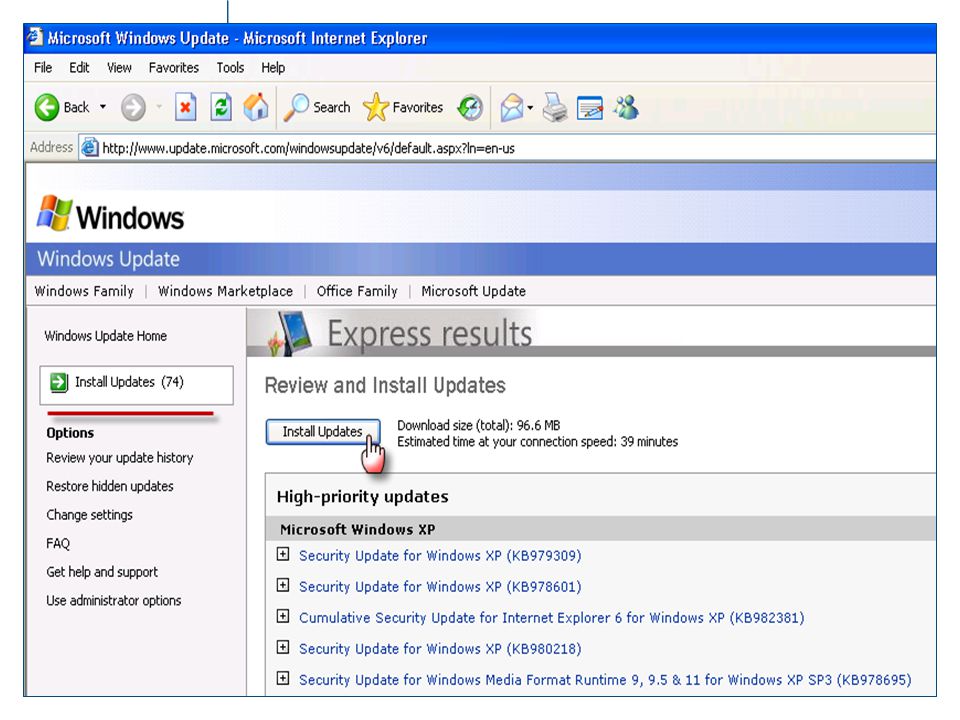This screenshot has height=720, width=960.
Task: Click green arrow icon beside Install Updates (74)
Action: (x=59, y=382)
